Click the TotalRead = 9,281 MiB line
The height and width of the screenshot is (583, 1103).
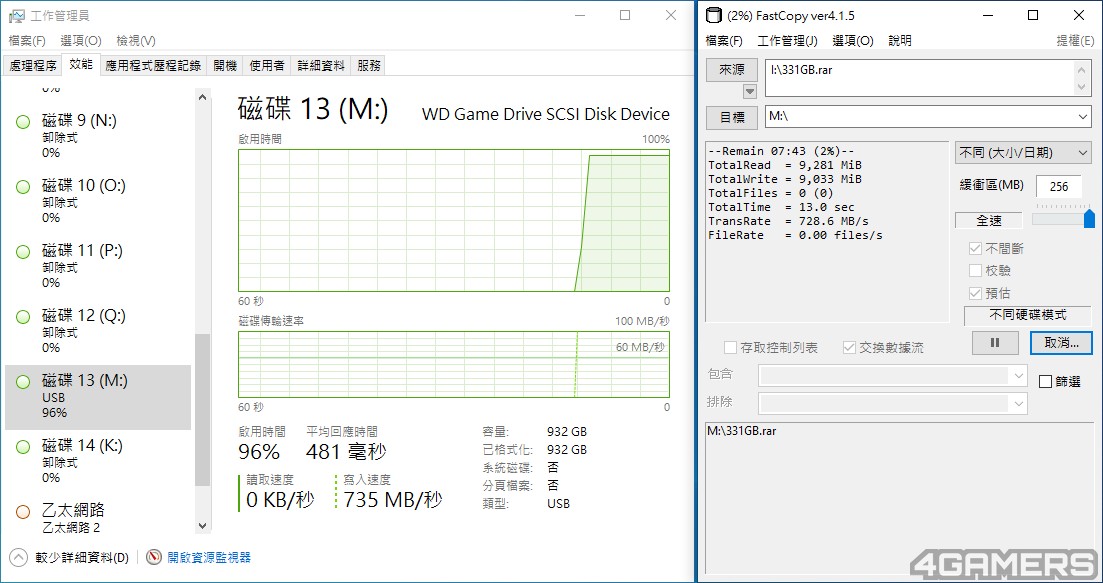(785, 165)
